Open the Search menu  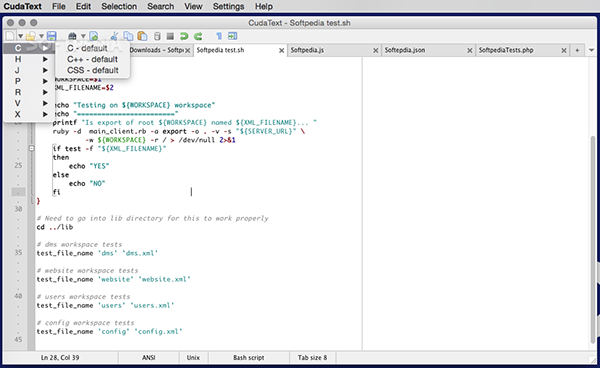click(x=161, y=7)
